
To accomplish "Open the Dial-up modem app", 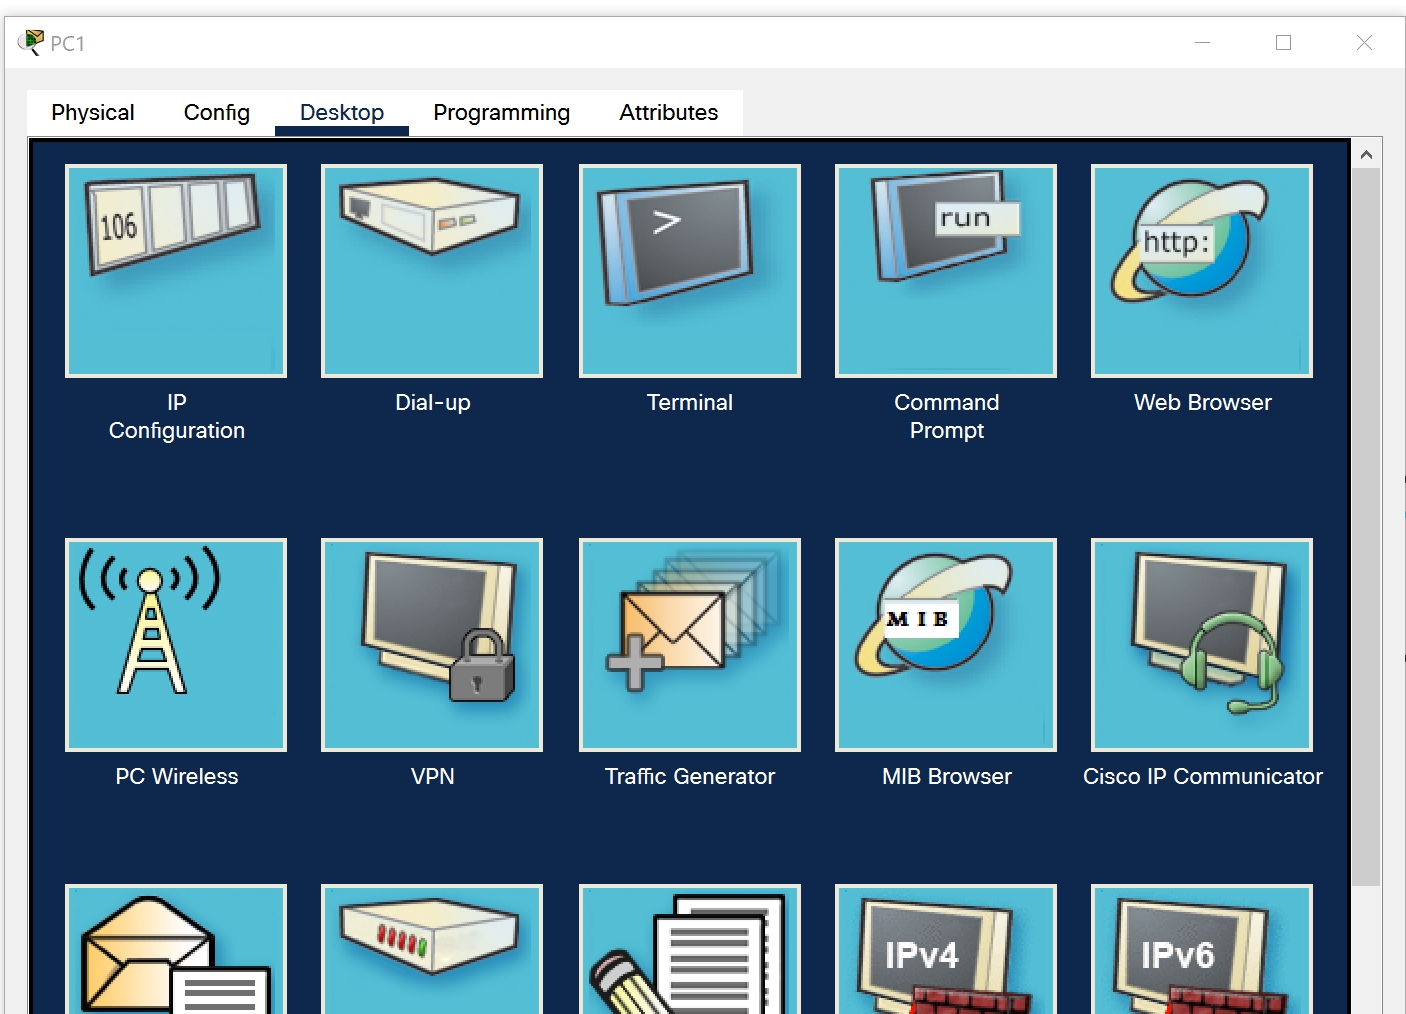I will (432, 271).
